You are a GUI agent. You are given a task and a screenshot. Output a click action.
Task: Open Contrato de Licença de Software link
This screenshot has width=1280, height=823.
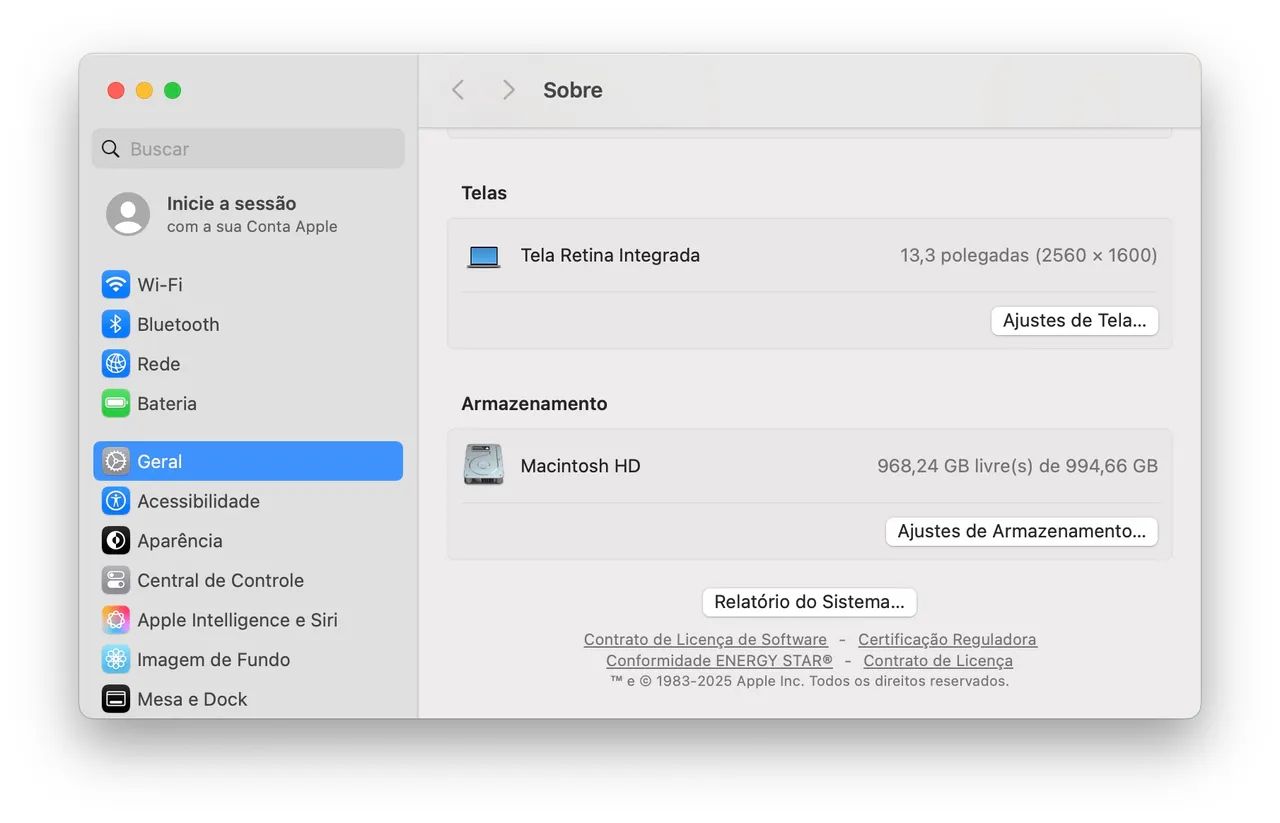pos(704,639)
